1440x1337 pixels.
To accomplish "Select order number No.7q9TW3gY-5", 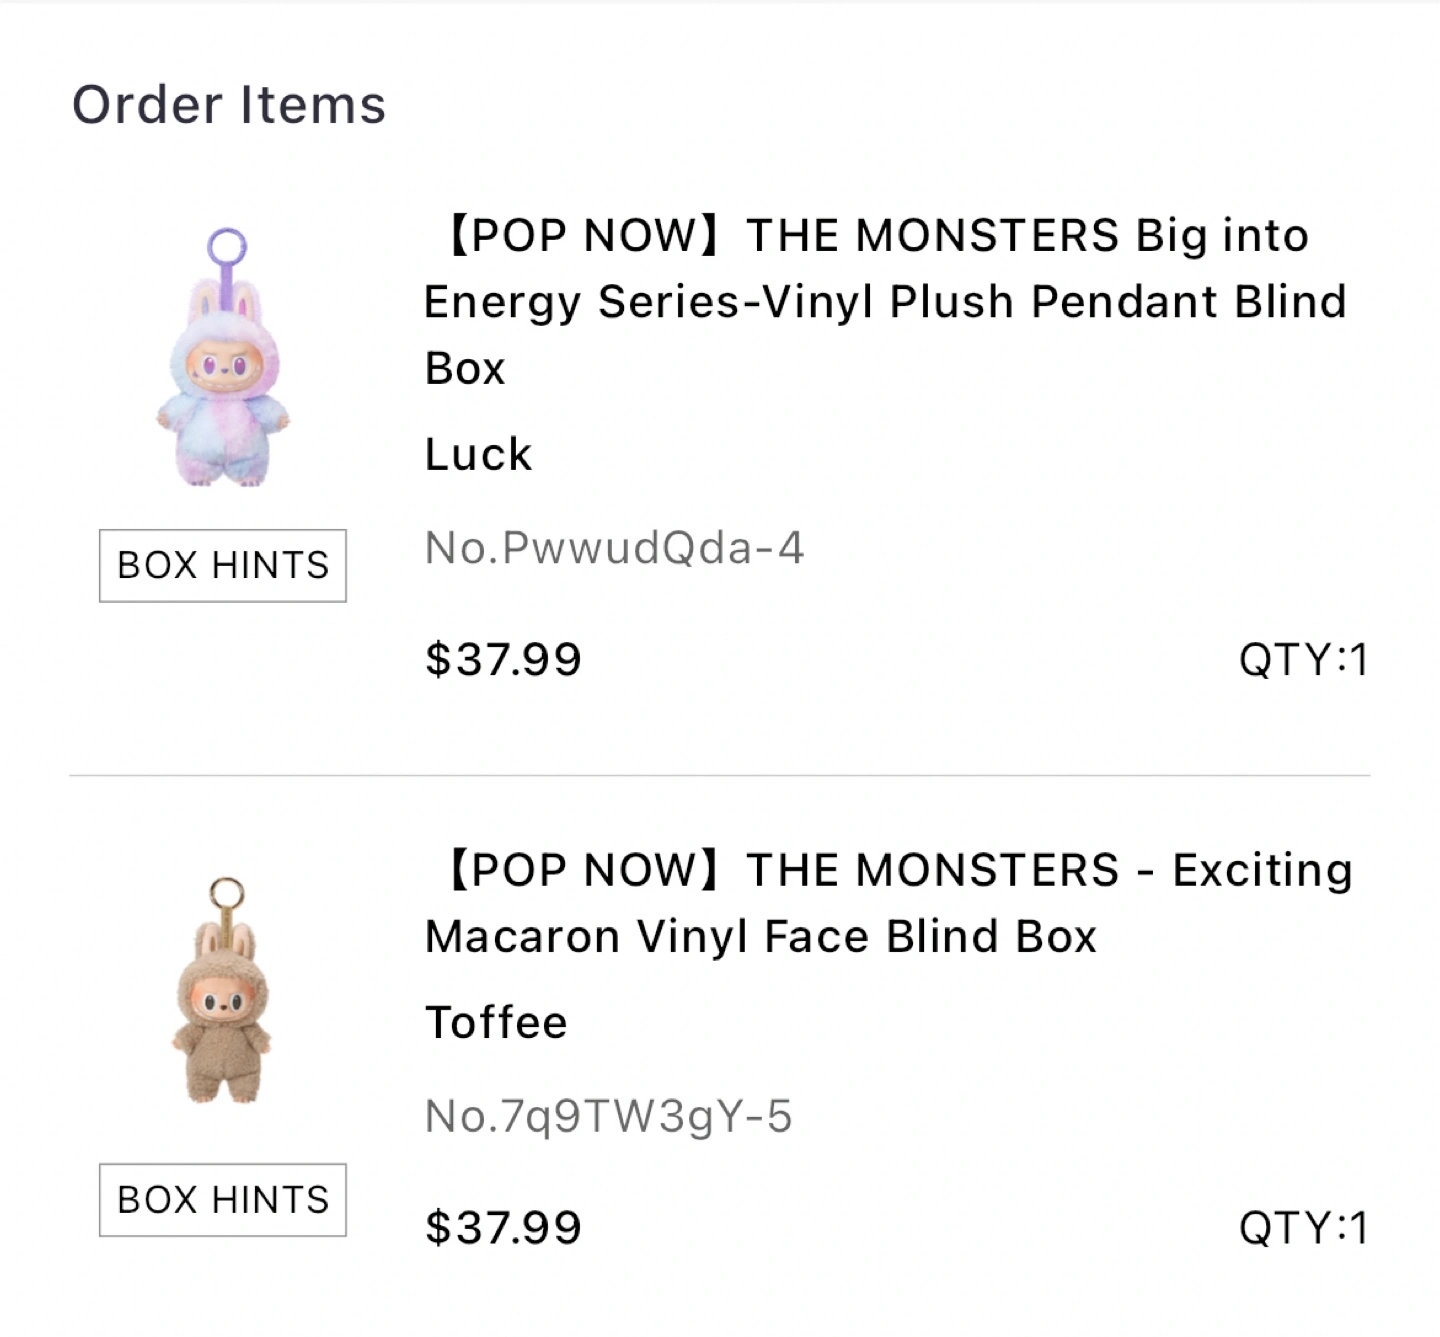I will (x=608, y=1116).
